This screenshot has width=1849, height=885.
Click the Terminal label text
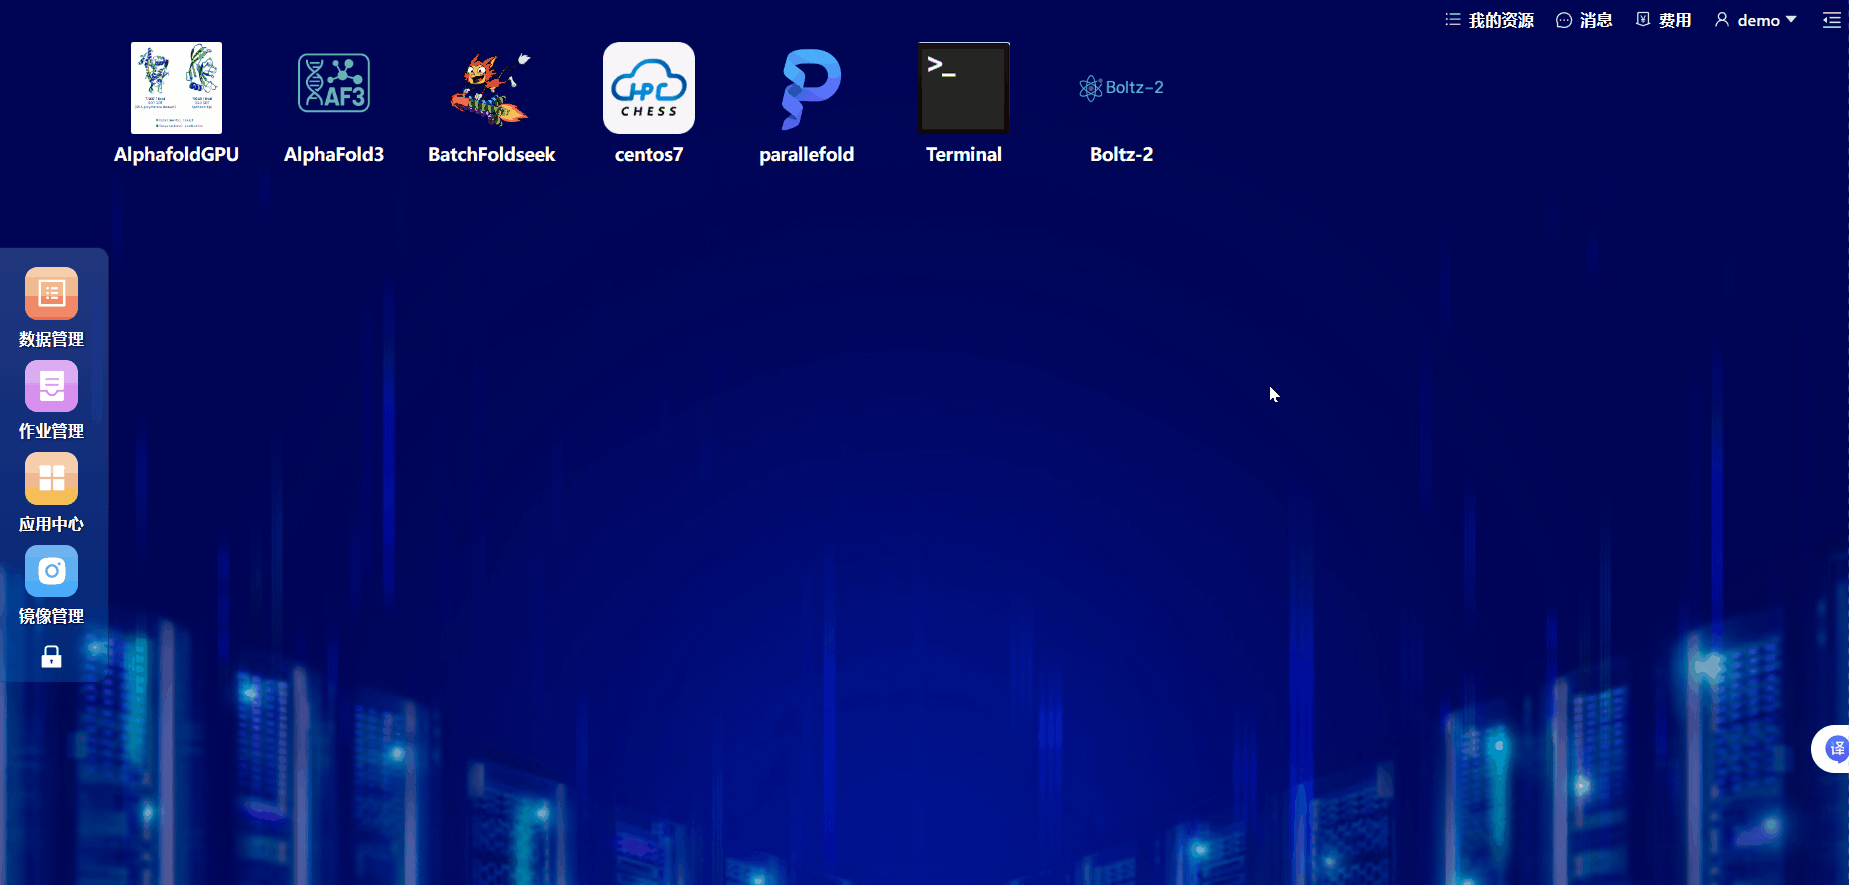[964, 154]
